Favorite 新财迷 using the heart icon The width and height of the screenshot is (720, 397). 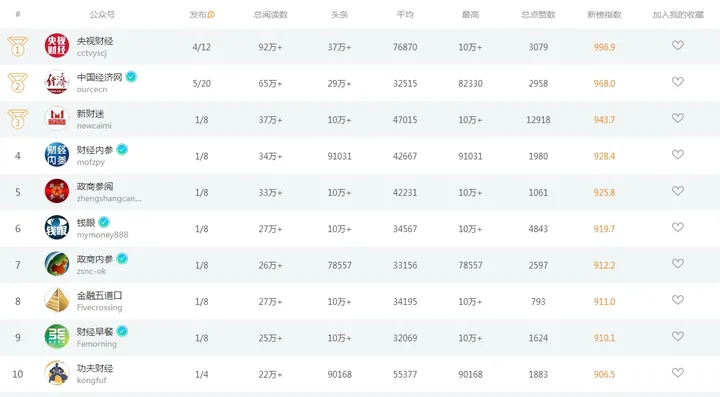point(678,118)
